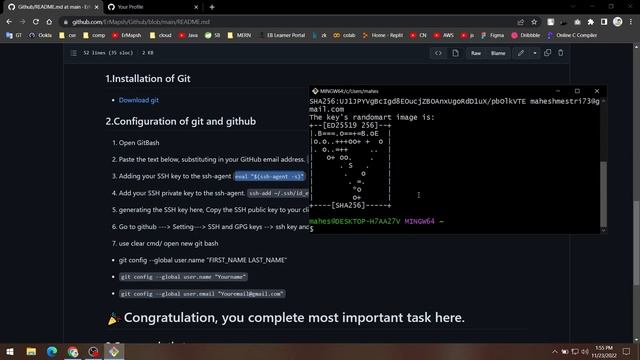Open the Download git link
Image resolution: width=640 pixels, height=360 pixels.
tap(138, 100)
